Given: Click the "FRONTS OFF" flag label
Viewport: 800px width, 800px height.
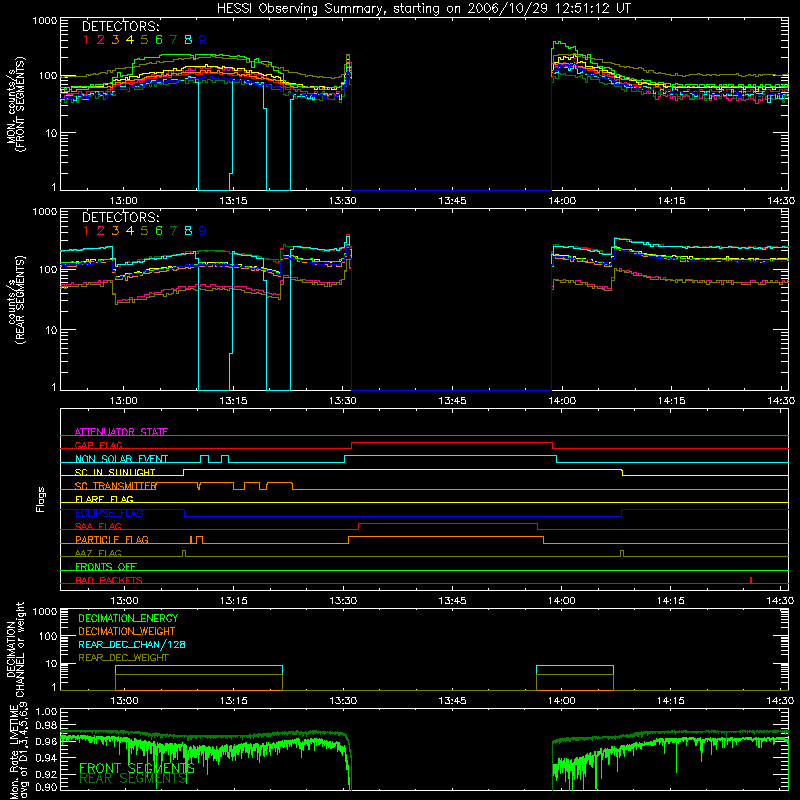Looking at the screenshot, I should 106,566.
